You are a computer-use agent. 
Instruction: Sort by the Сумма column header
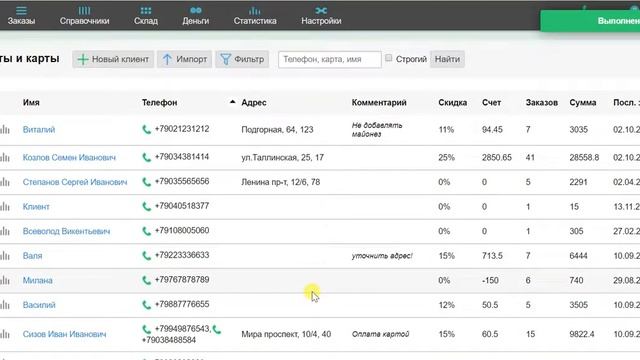582,102
